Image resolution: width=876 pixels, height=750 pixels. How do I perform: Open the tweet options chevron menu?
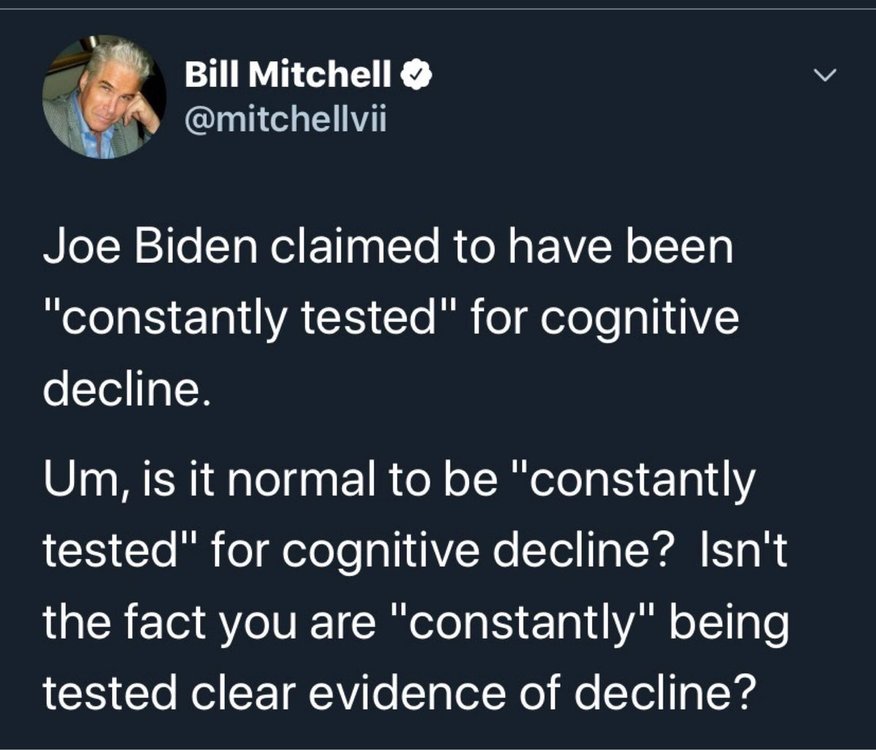824,75
